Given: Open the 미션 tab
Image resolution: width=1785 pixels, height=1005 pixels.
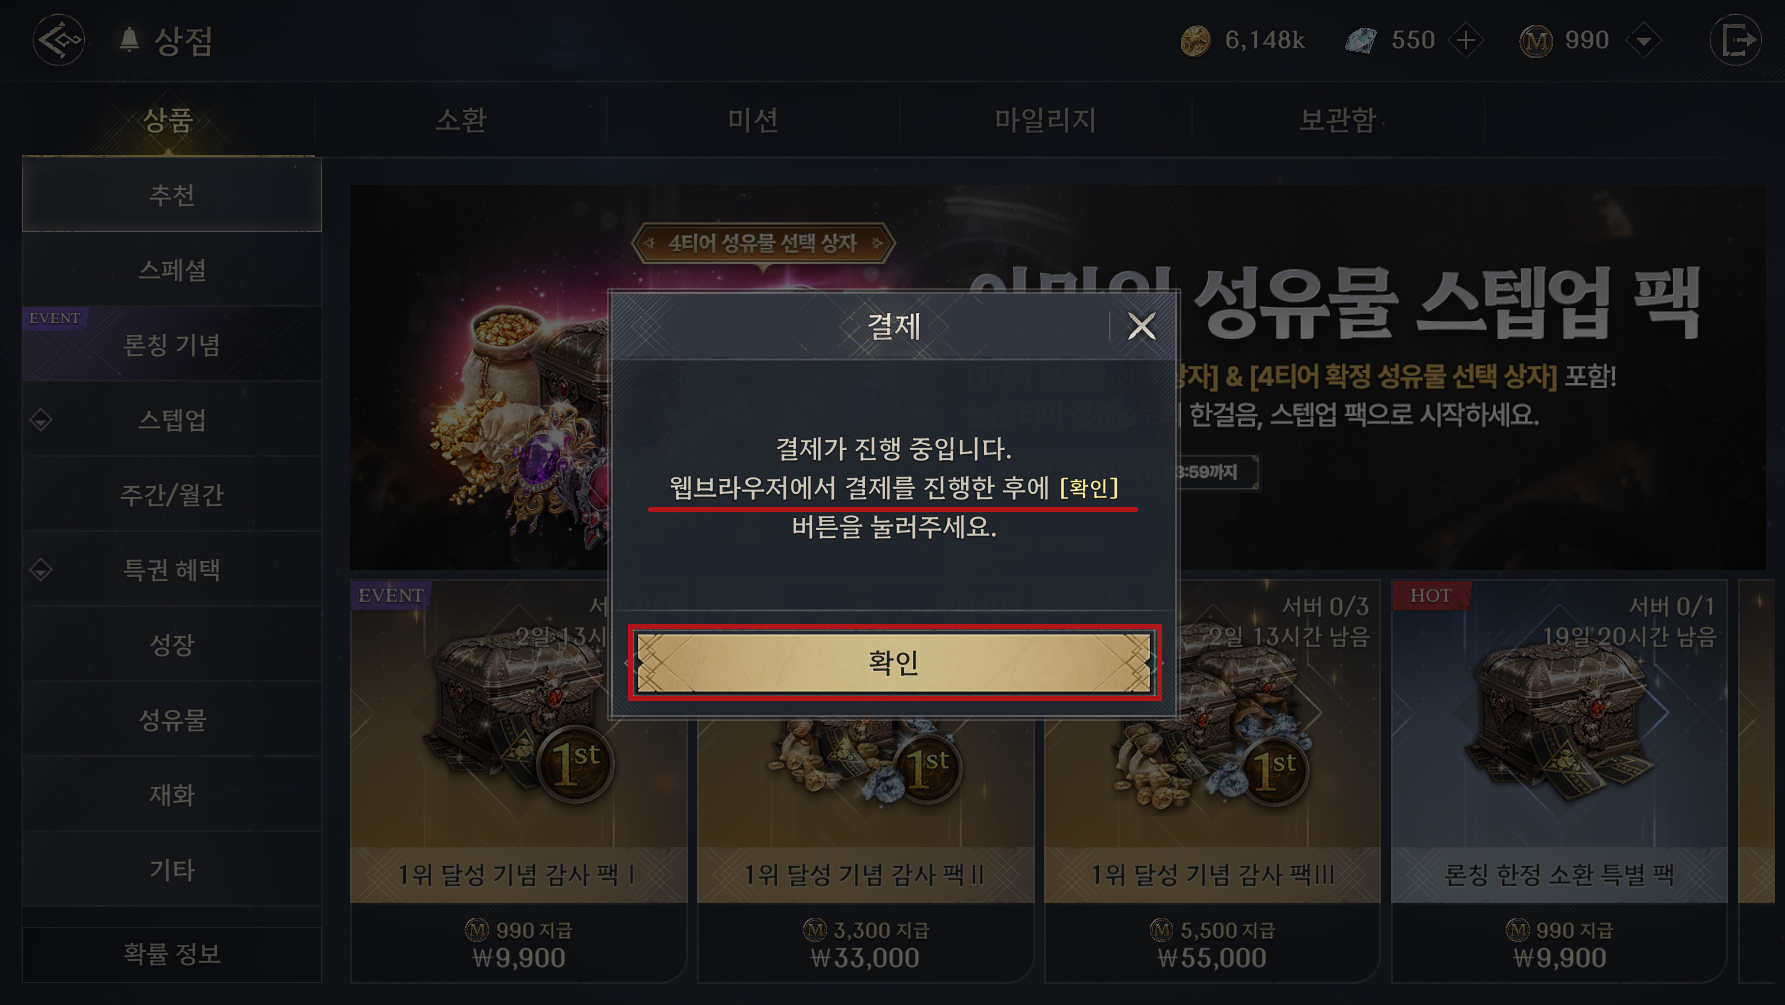Looking at the screenshot, I should (753, 120).
